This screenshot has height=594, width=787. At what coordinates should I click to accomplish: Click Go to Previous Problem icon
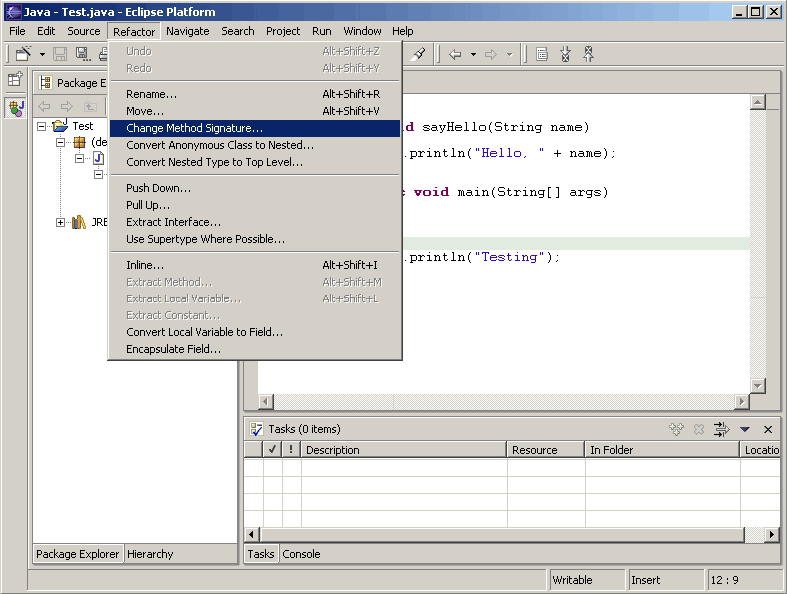[x=588, y=54]
